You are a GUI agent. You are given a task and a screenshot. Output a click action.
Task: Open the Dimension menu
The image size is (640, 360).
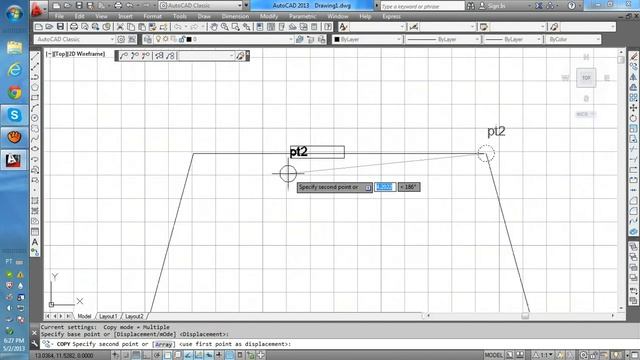click(x=235, y=16)
